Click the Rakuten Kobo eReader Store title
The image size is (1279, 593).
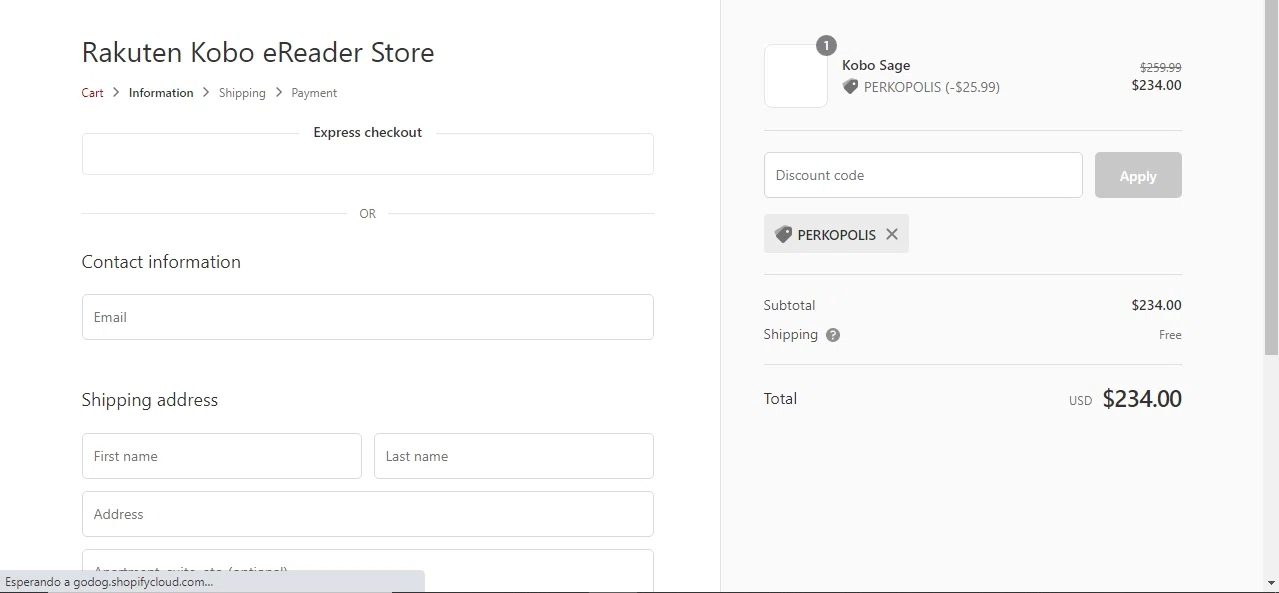click(x=258, y=52)
